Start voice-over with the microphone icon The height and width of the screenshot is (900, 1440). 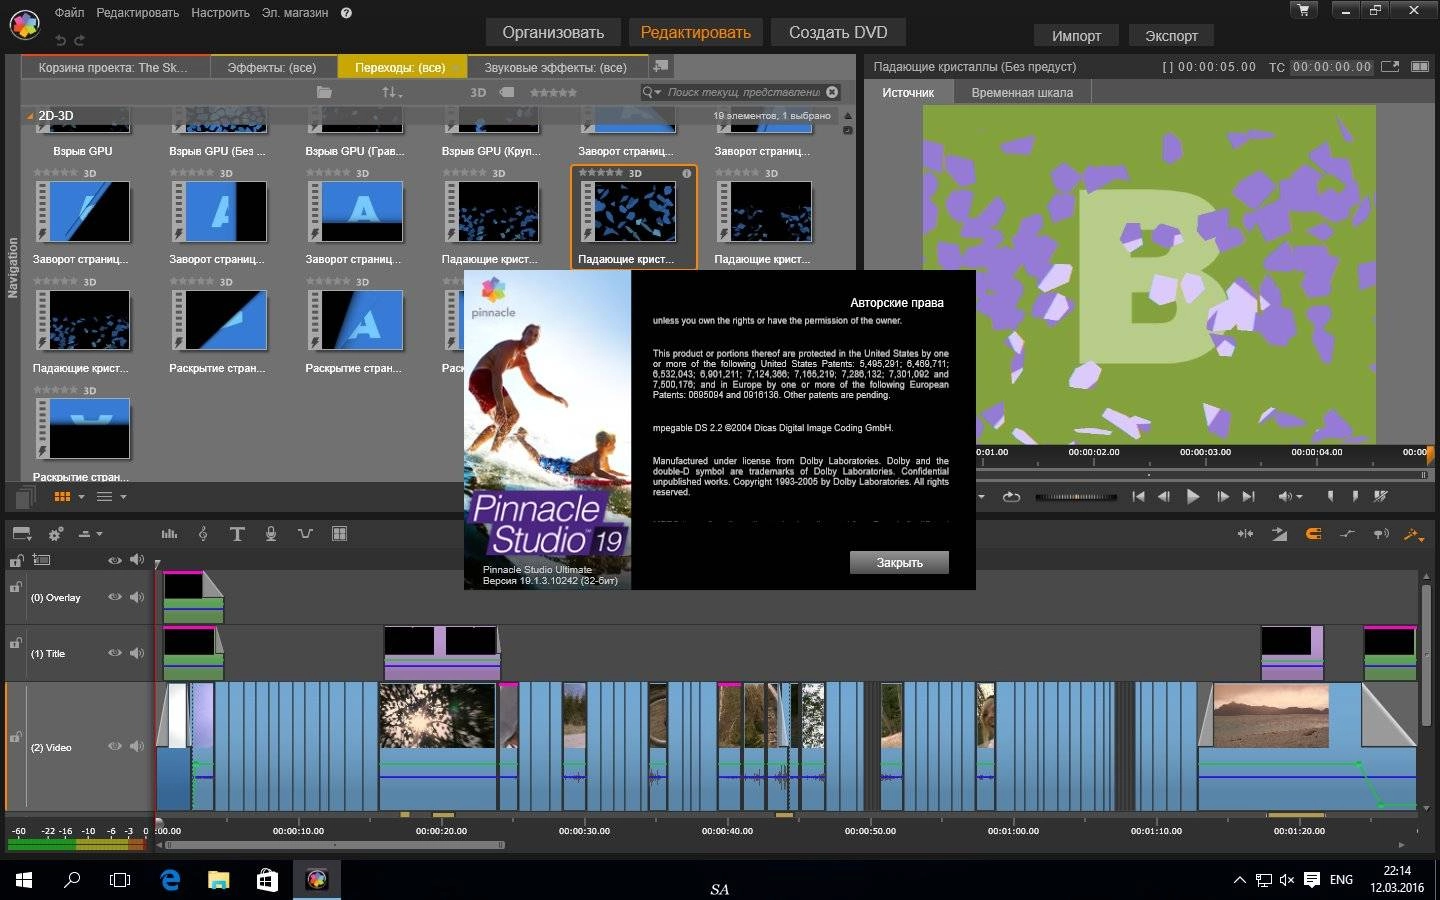pos(270,534)
